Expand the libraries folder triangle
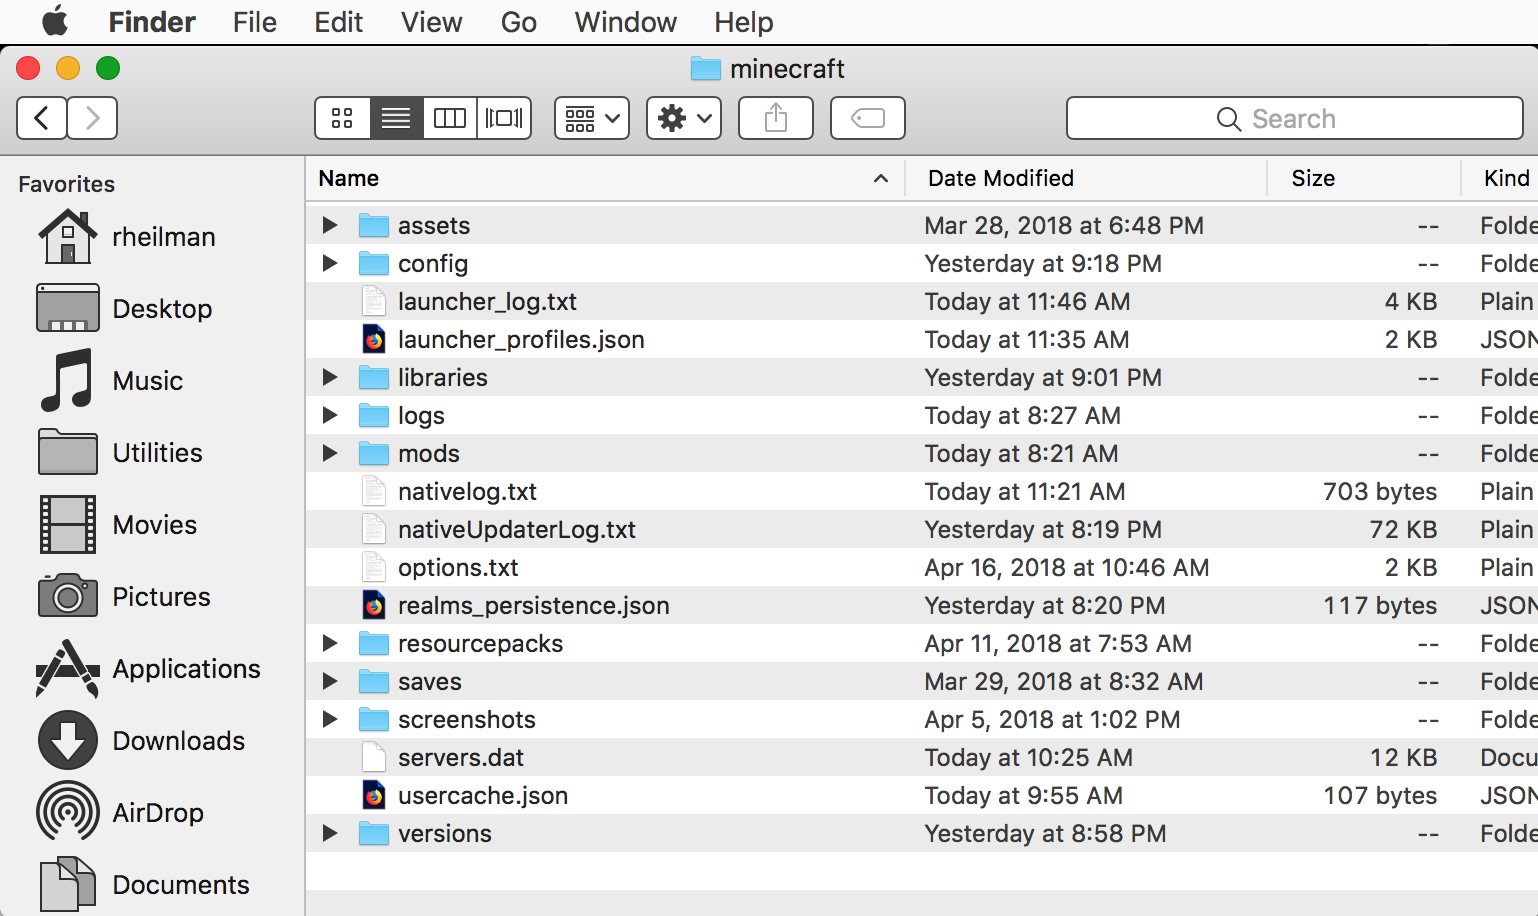Screen dimensions: 1538x916 [x=330, y=377]
